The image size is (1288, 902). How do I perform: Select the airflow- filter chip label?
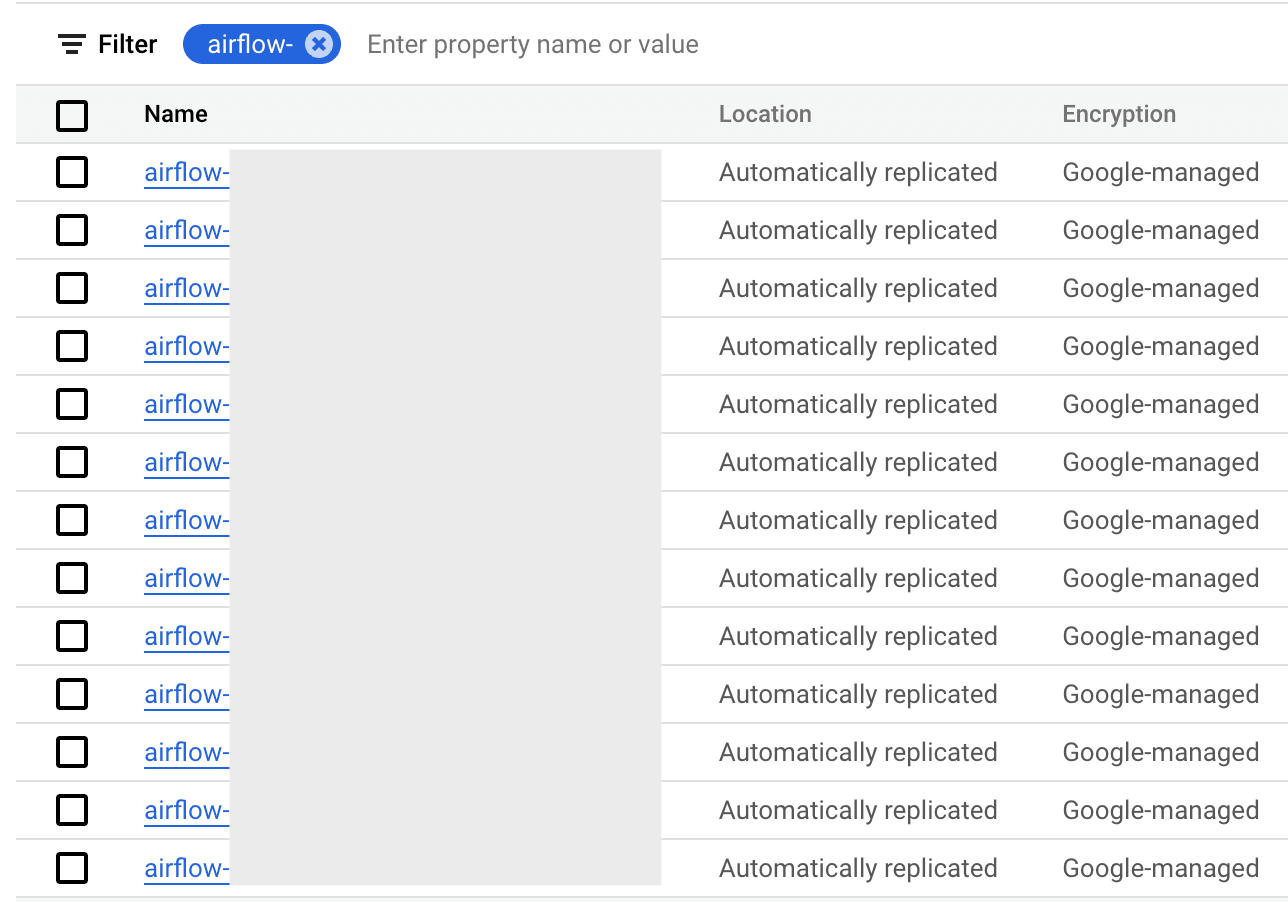(250, 44)
